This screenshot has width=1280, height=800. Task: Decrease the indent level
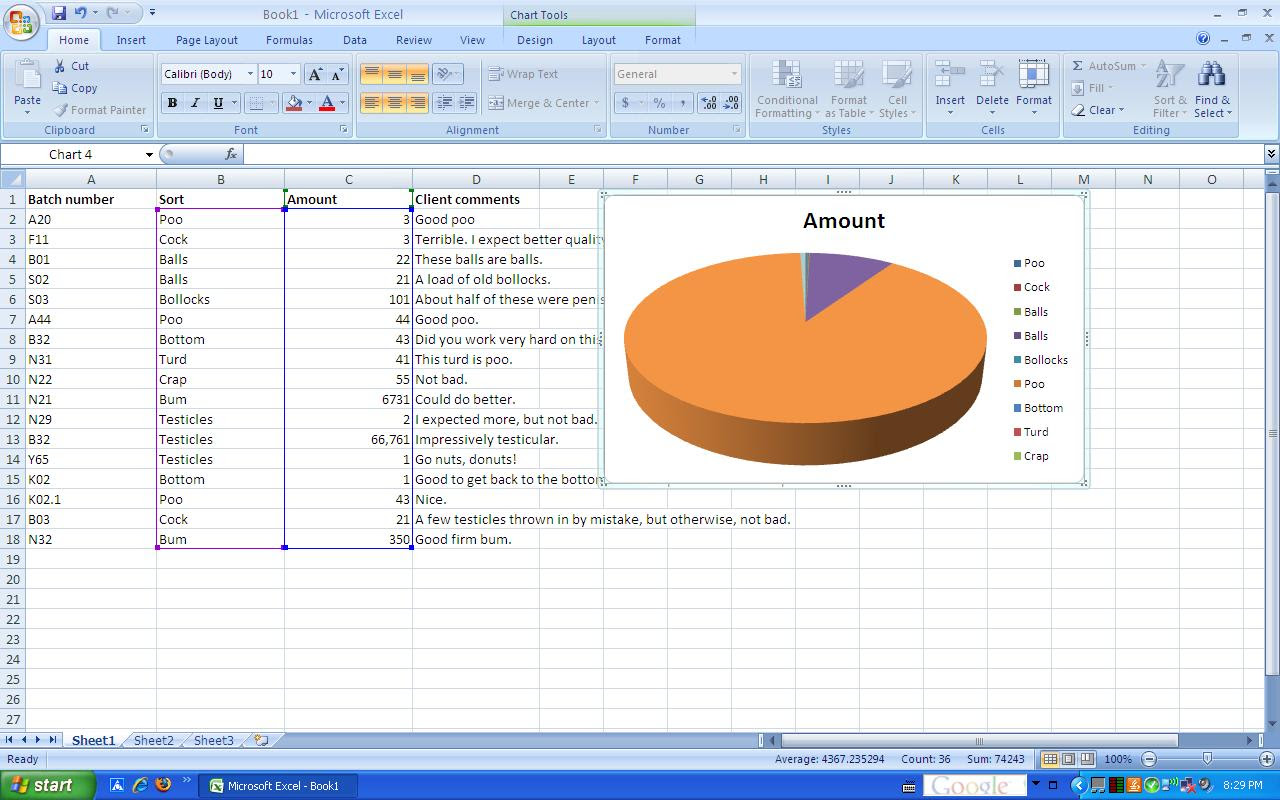[x=444, y=103]
